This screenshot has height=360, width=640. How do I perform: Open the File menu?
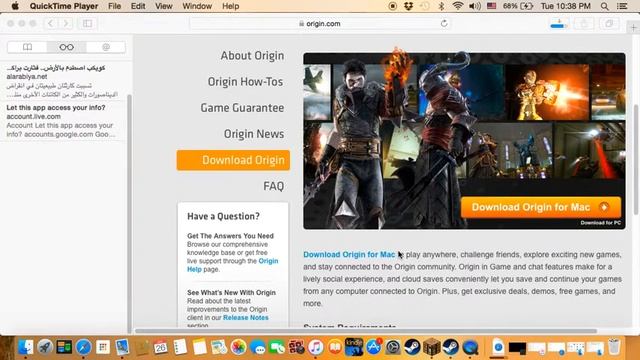[x=114, y=6]
